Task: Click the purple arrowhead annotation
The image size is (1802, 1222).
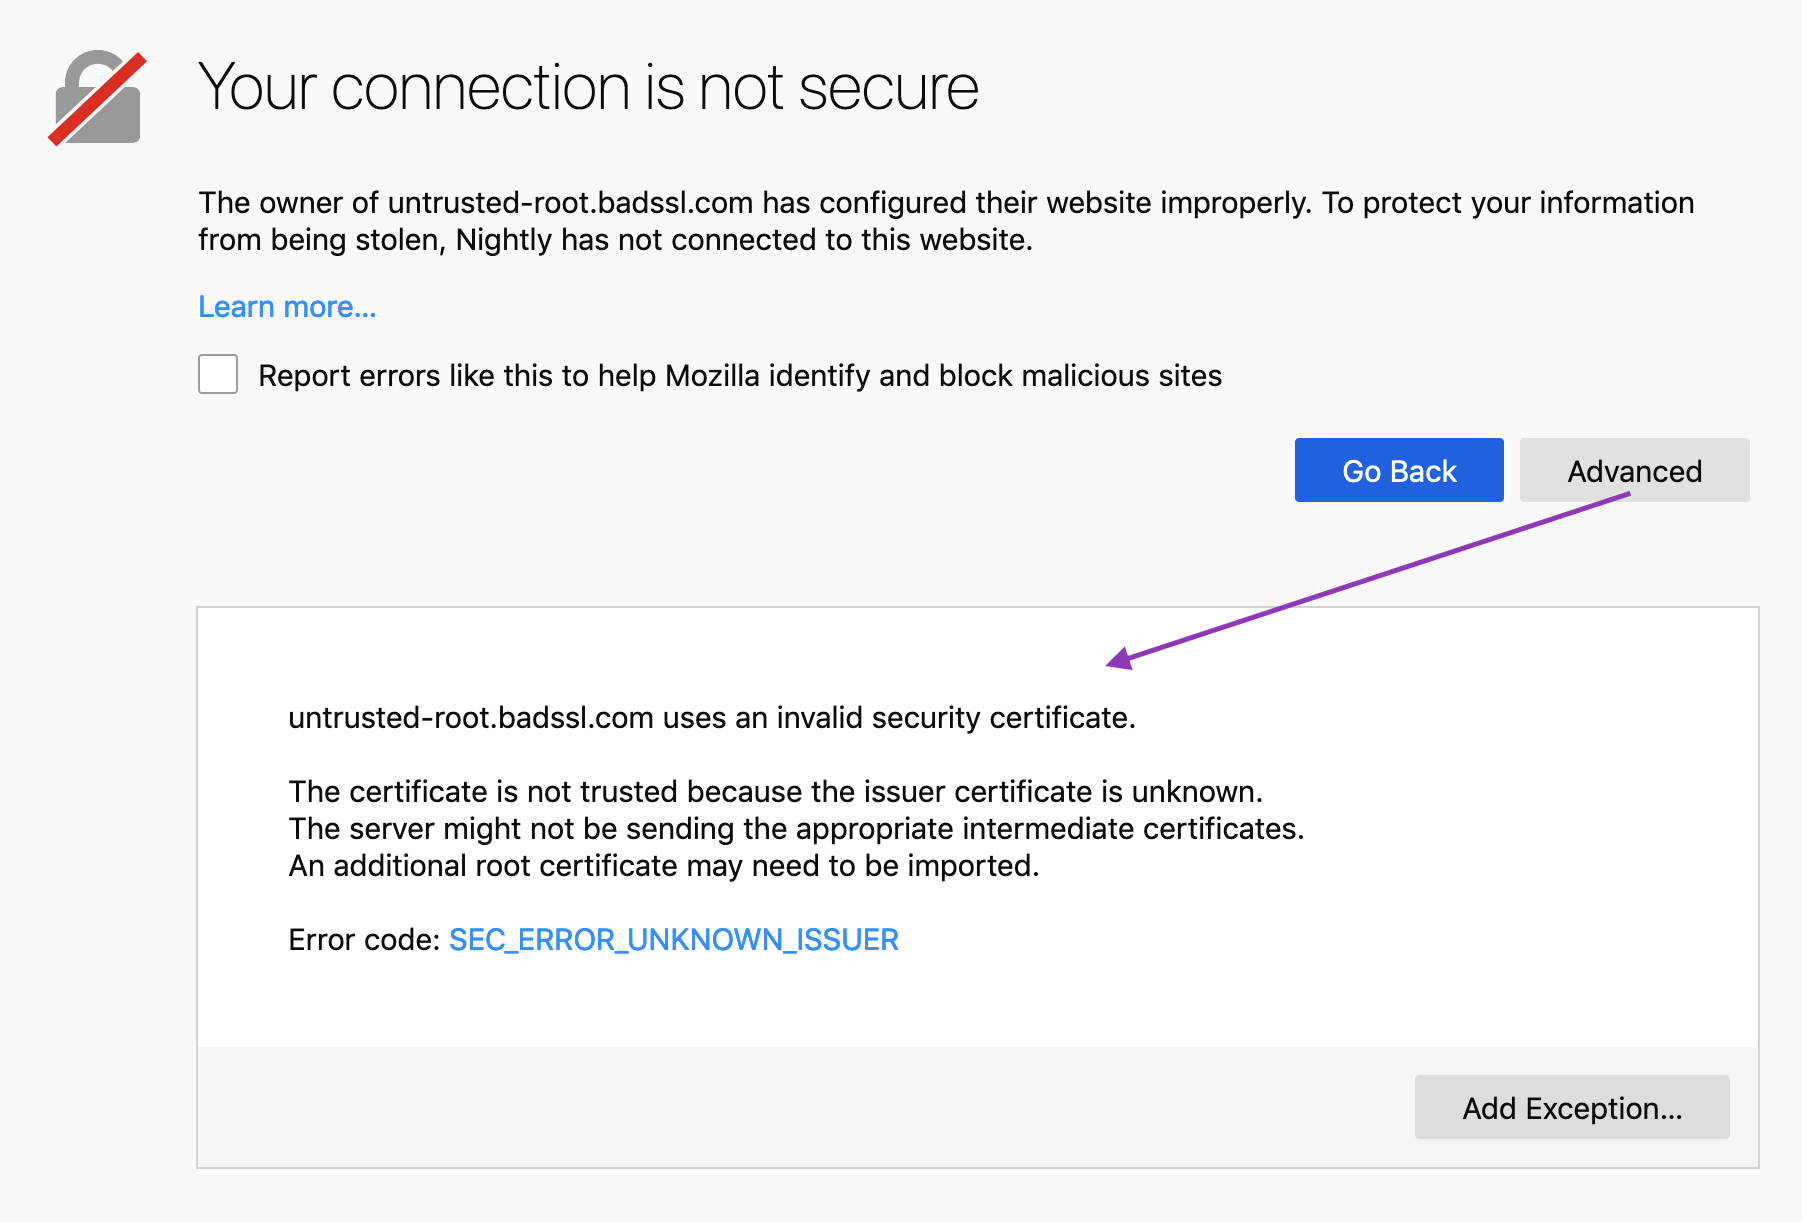Action: pos(1120,659)
